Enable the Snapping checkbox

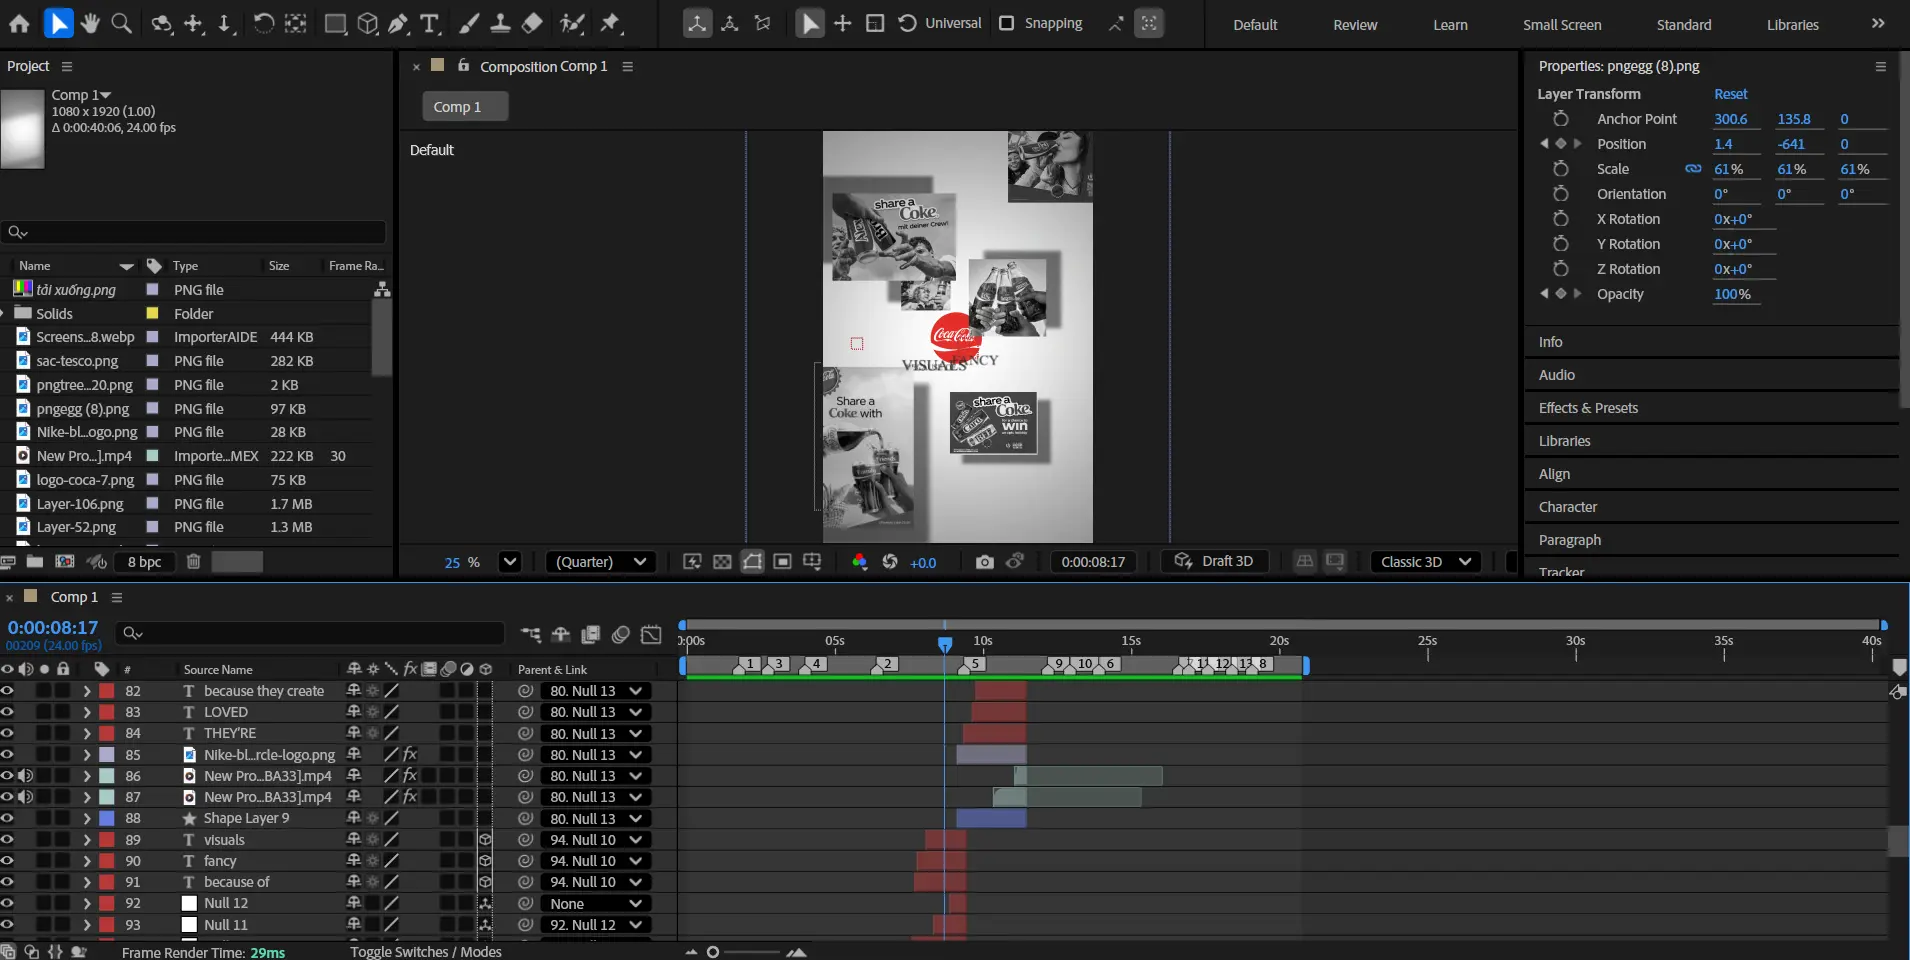[1007, 23]
